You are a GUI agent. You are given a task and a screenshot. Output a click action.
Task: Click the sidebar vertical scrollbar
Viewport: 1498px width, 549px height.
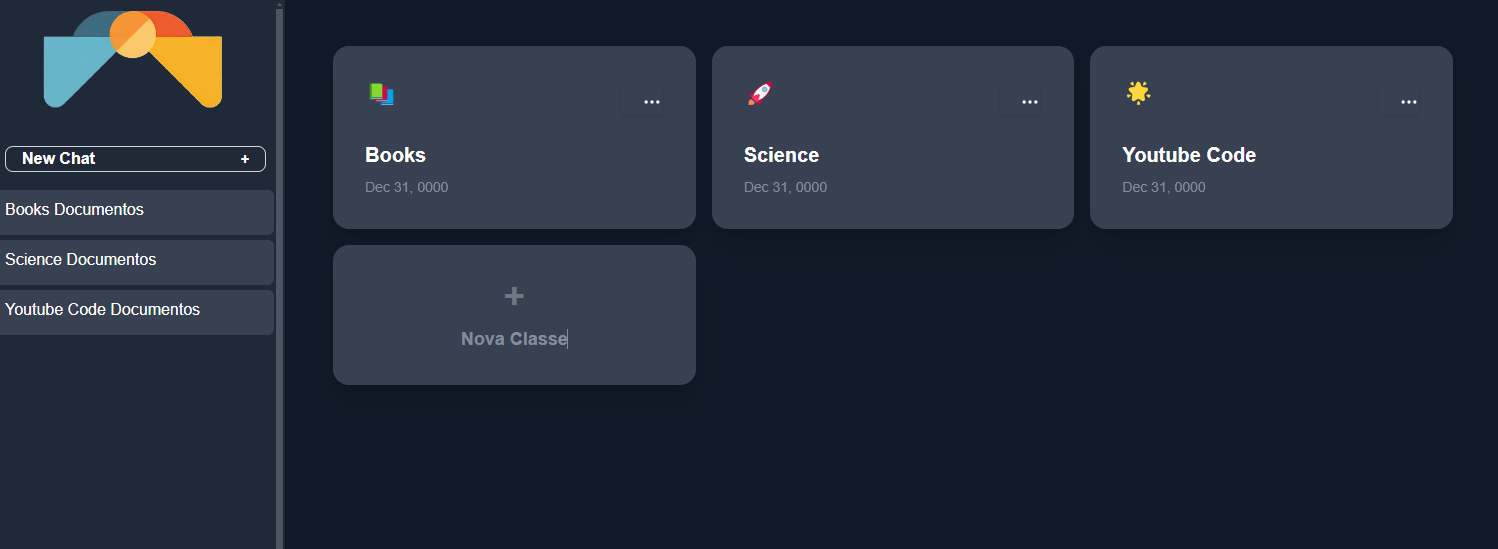[279, 275]
